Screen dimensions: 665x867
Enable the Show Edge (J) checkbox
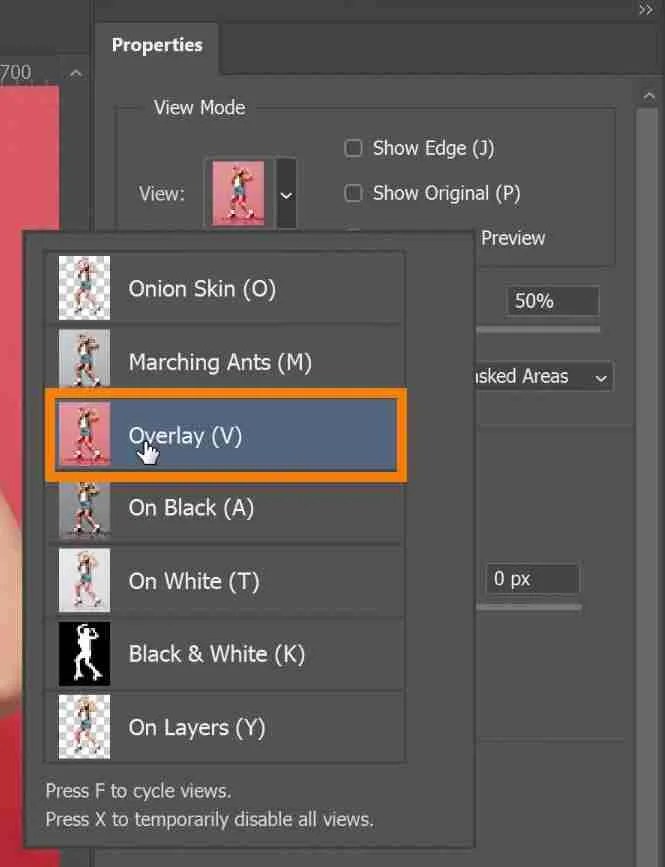353,148
